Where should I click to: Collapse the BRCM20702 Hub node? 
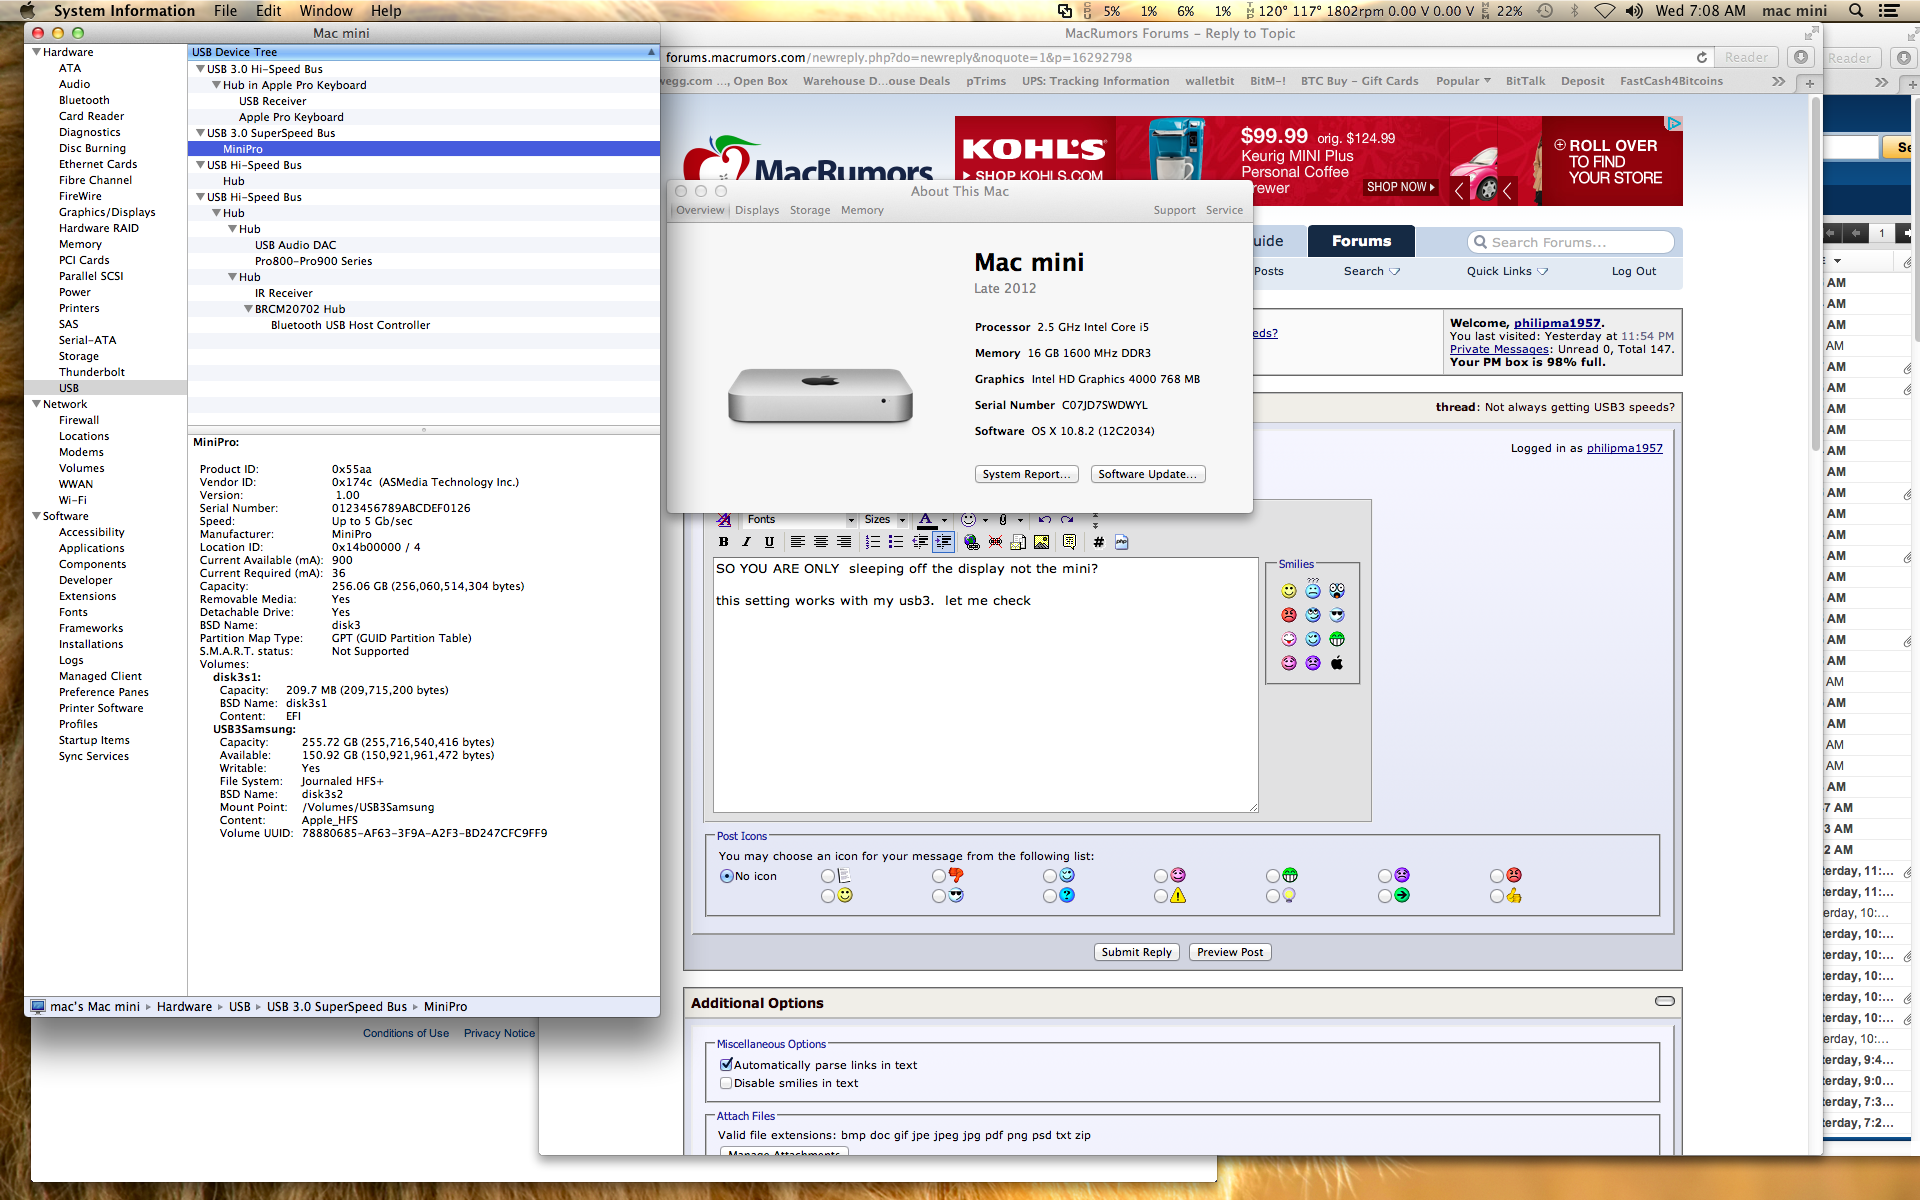248,309
